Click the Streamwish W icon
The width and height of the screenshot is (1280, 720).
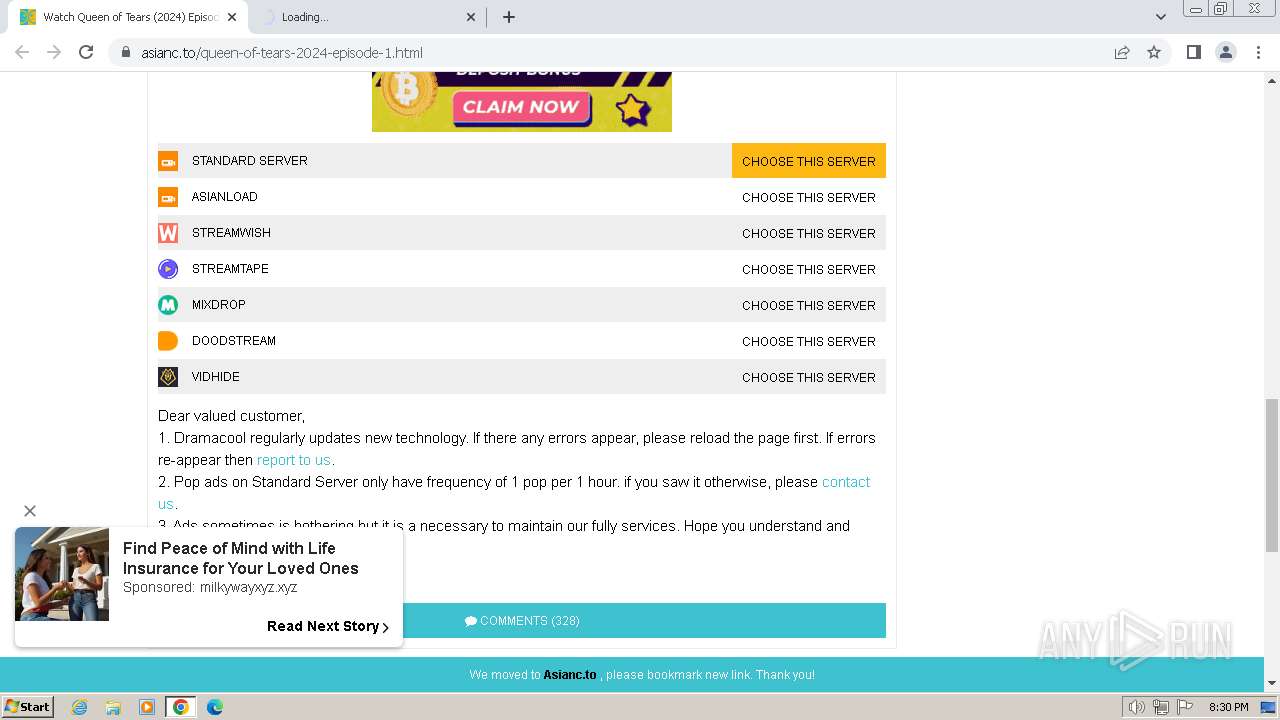point(168,233)
